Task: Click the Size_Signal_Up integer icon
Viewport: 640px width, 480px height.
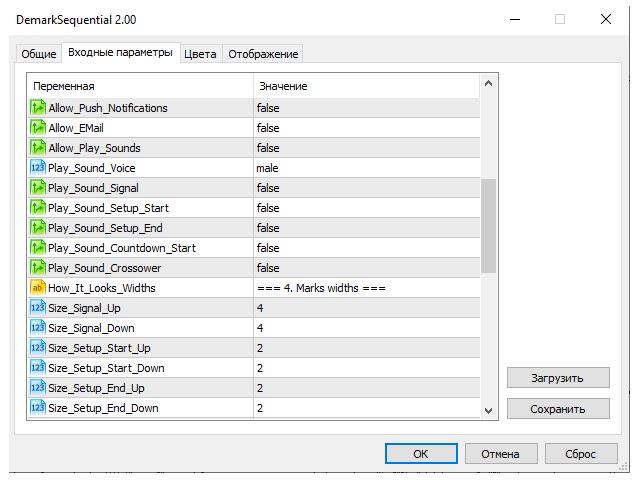Action: (x=38, y=308)
